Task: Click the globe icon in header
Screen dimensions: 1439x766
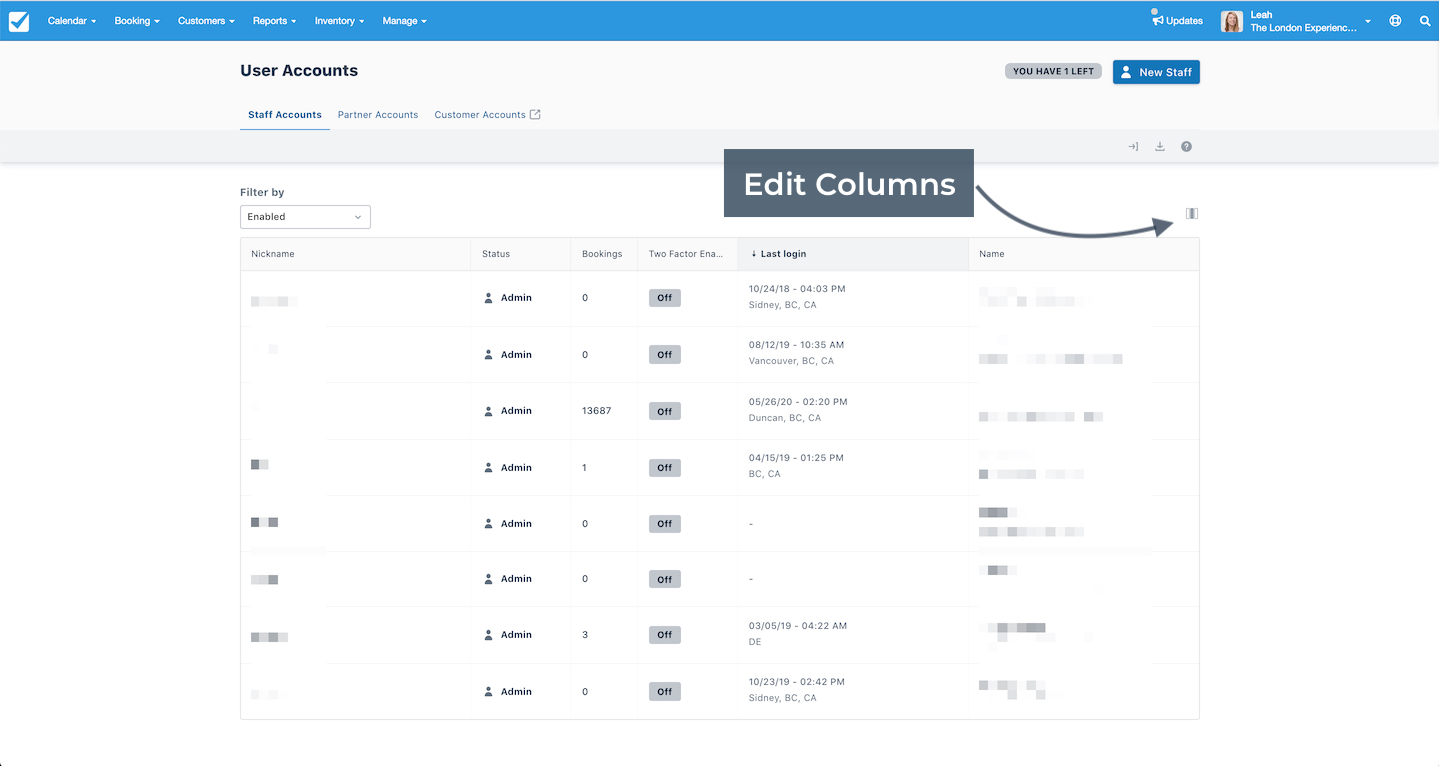Action: pos(1395,21)
